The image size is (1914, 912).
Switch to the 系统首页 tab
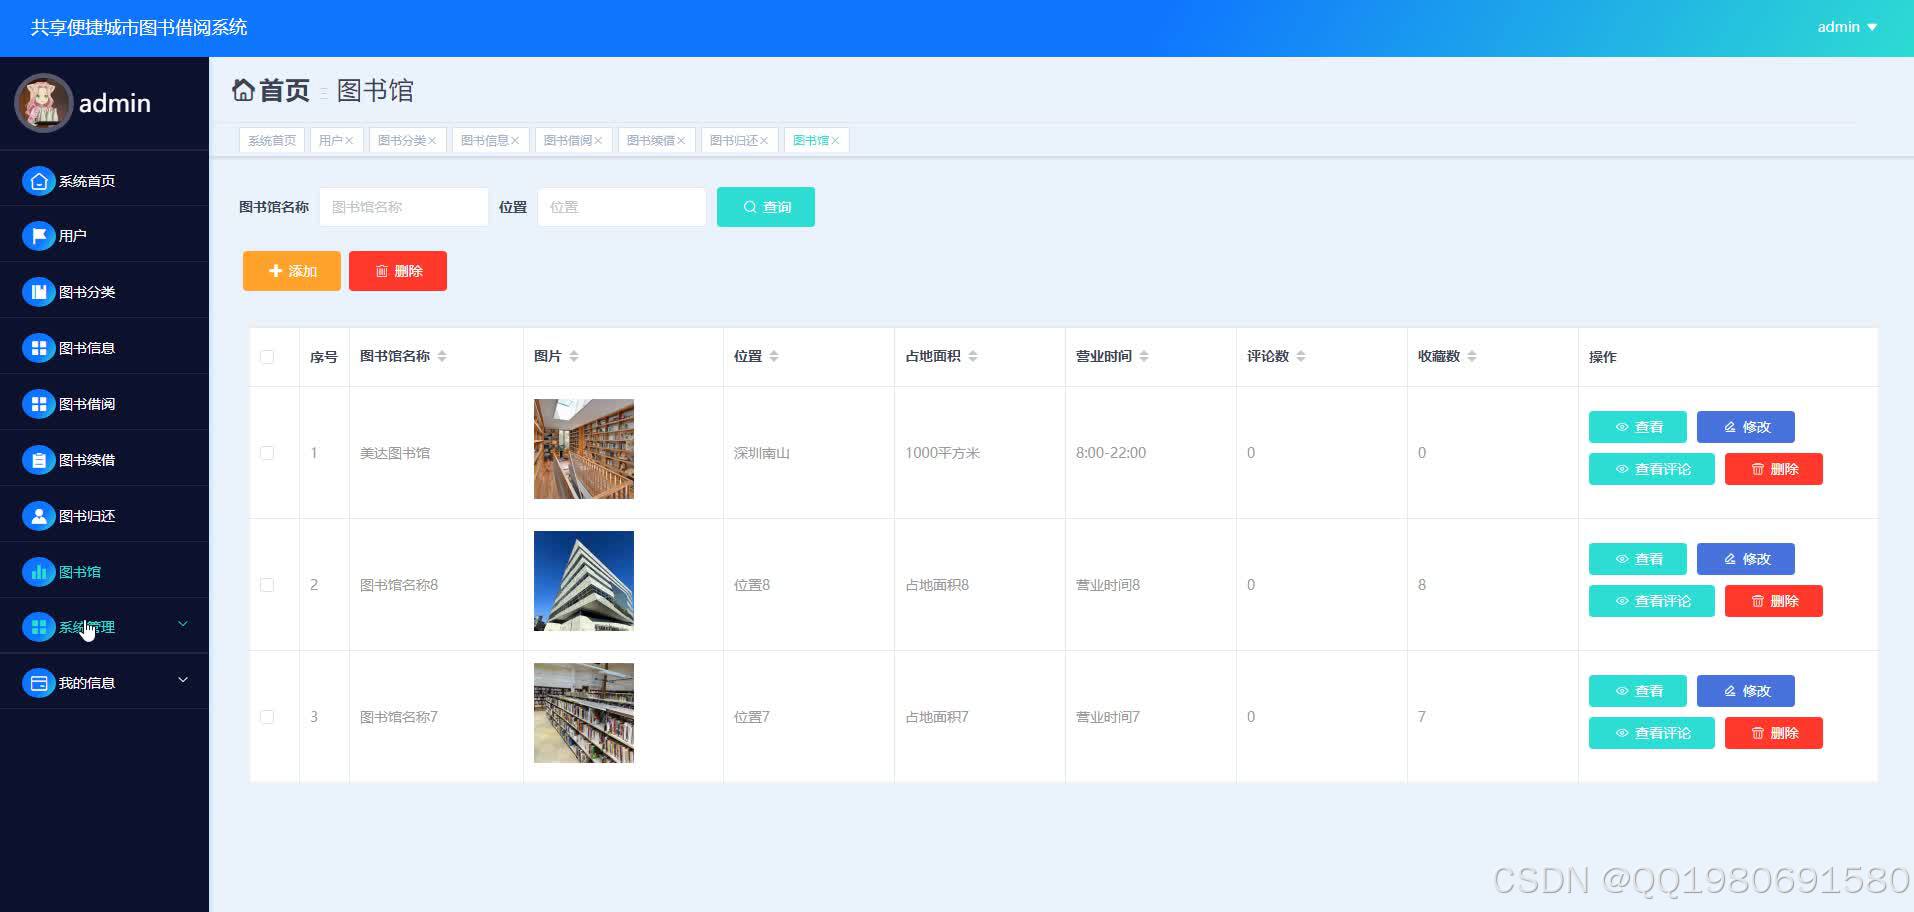[272, 141]
